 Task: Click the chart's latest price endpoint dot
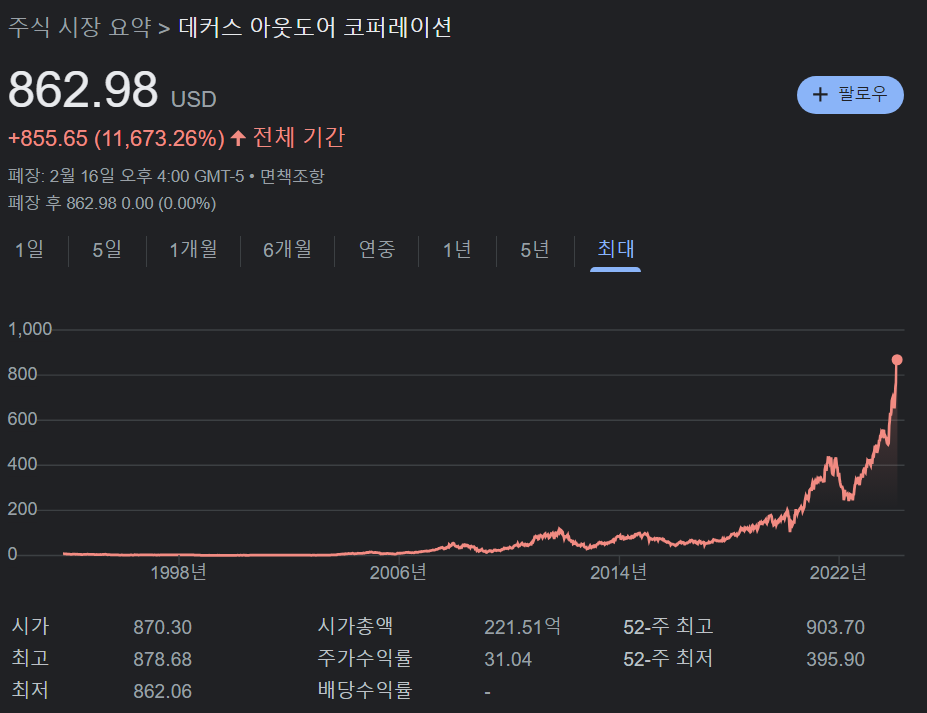[897, 359]
